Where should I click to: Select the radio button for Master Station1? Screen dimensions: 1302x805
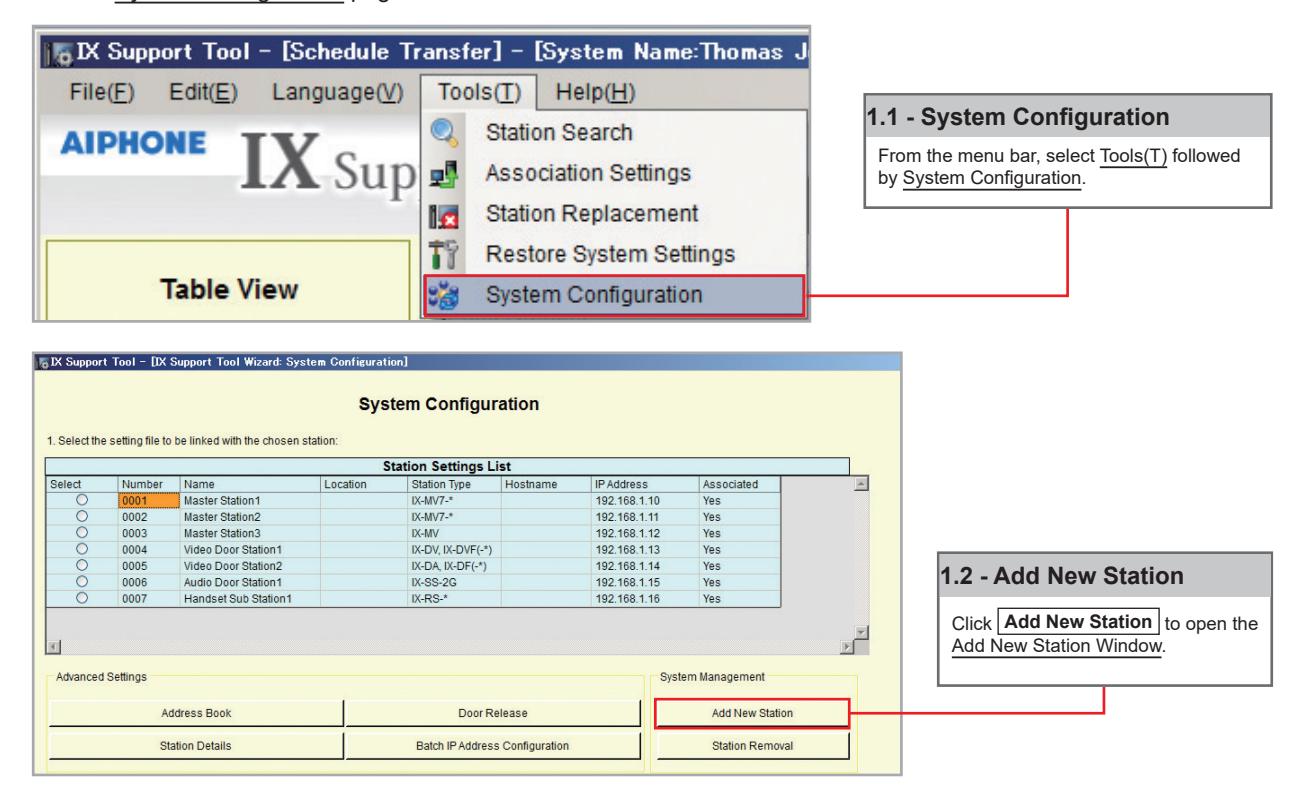83,499
